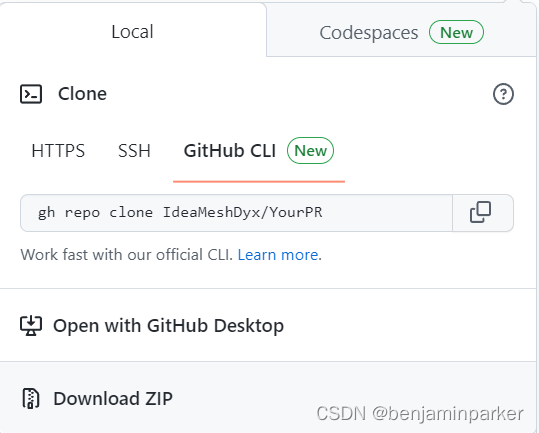Image resolution: width=539 pixels, height=433 pixels.
Task: Select the GitHub CLI clone option
Action: coord(259,151)
